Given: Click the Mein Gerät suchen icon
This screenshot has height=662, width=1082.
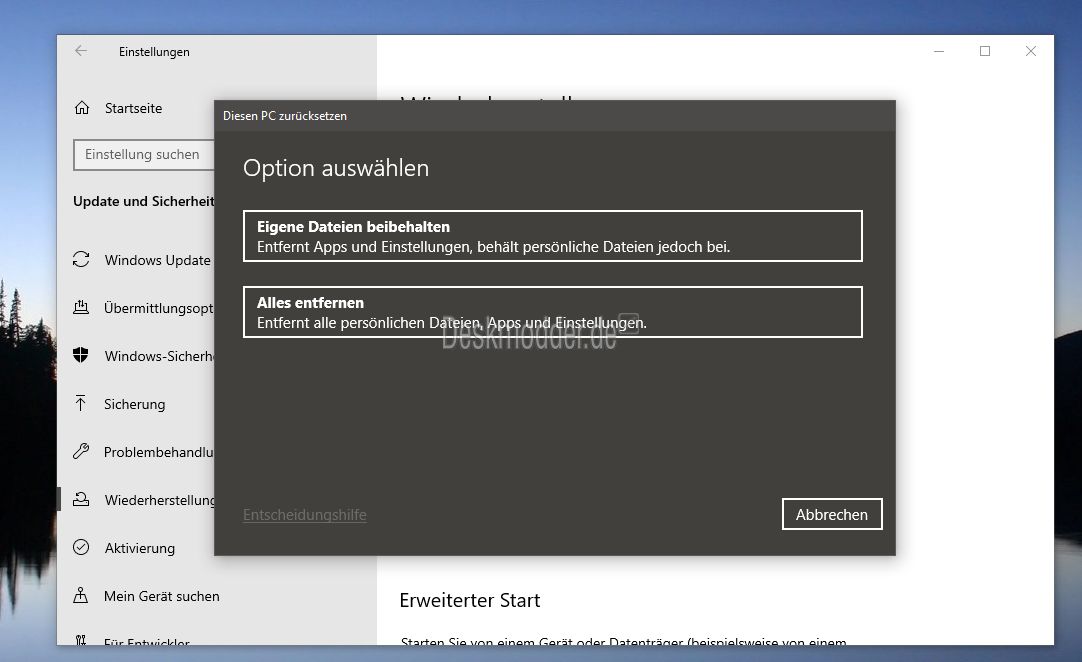Looking at the screenshot, I should click(x=81, y=595).
